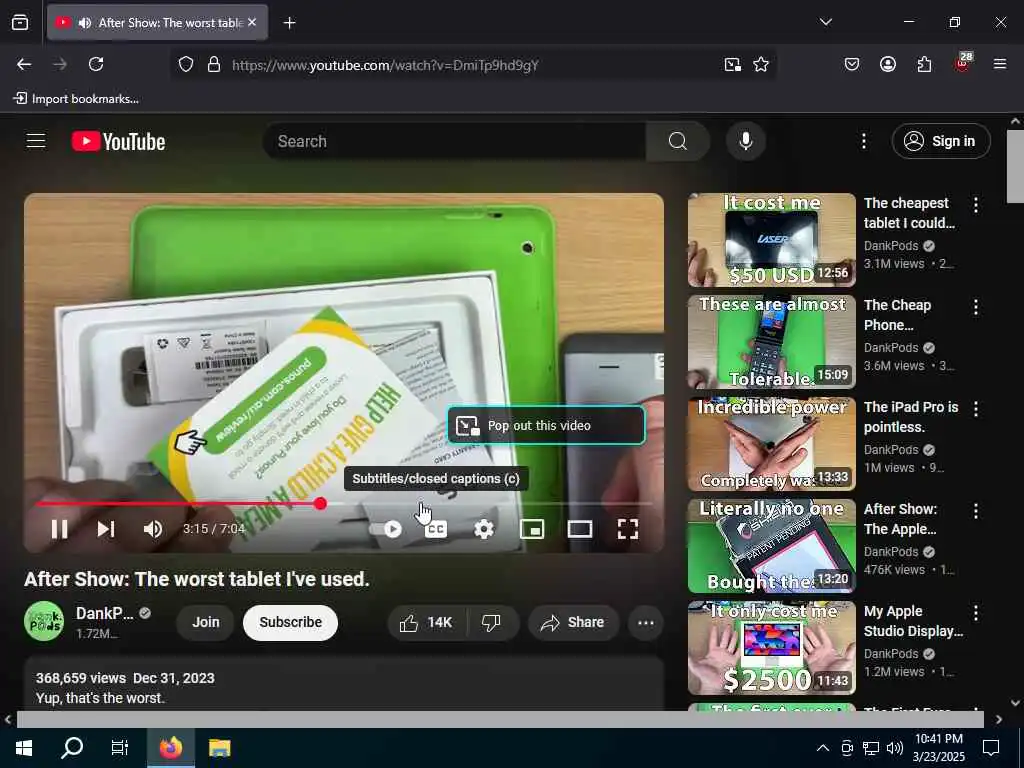Screen dimensions: 1024x768
Task: Enter full screen mode
Action: click(x=628, y=529)
